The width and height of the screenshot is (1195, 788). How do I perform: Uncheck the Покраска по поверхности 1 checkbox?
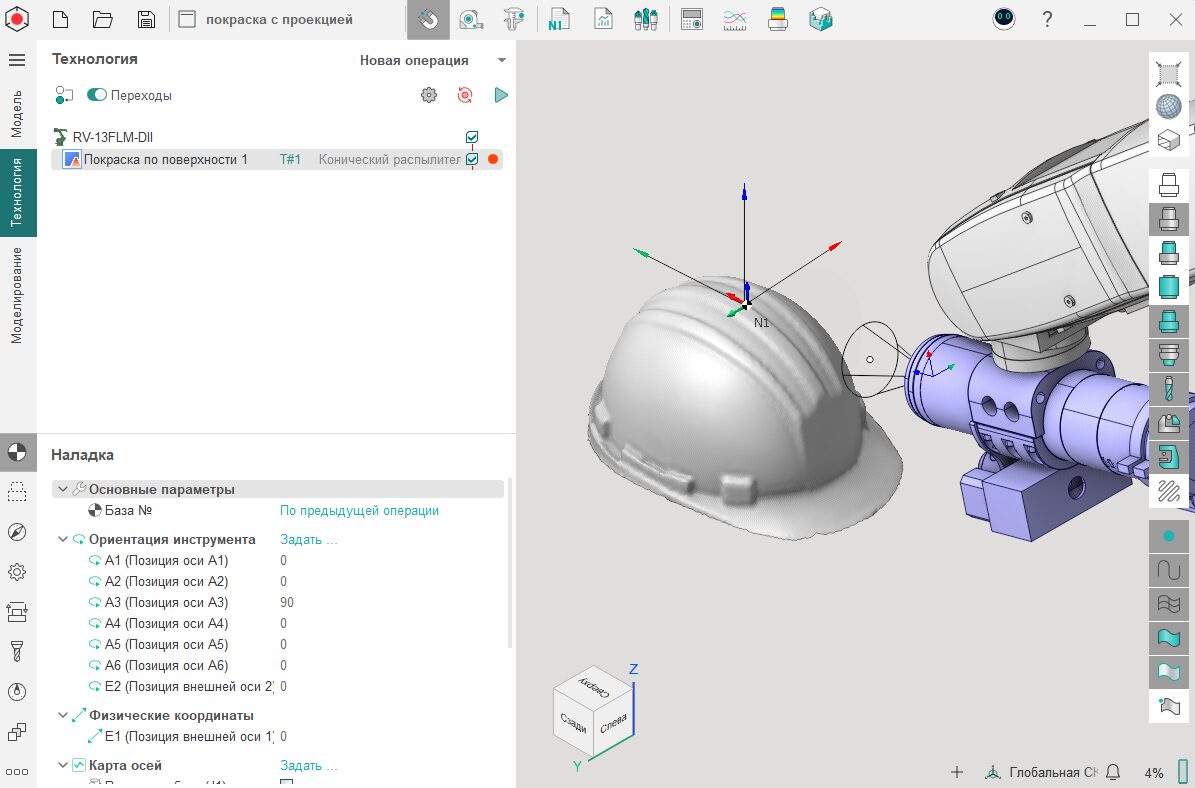472,159
